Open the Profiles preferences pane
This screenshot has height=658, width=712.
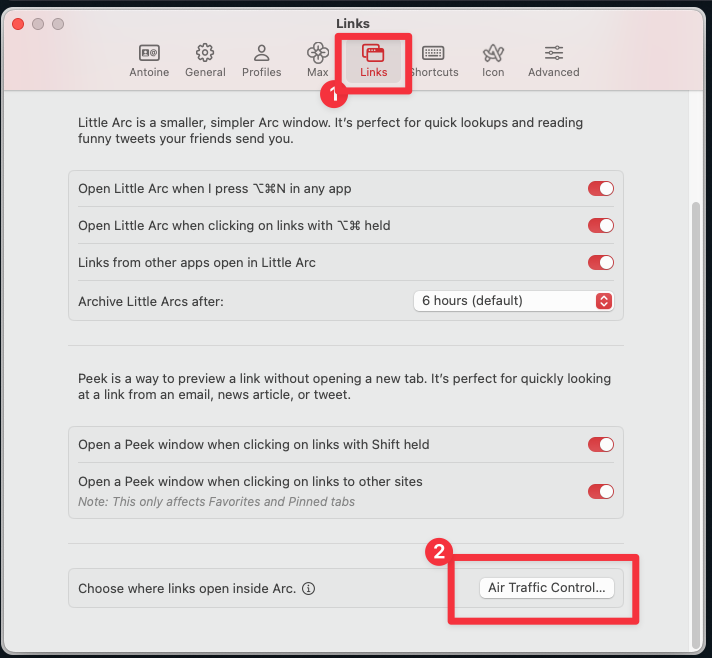[261, 60]
